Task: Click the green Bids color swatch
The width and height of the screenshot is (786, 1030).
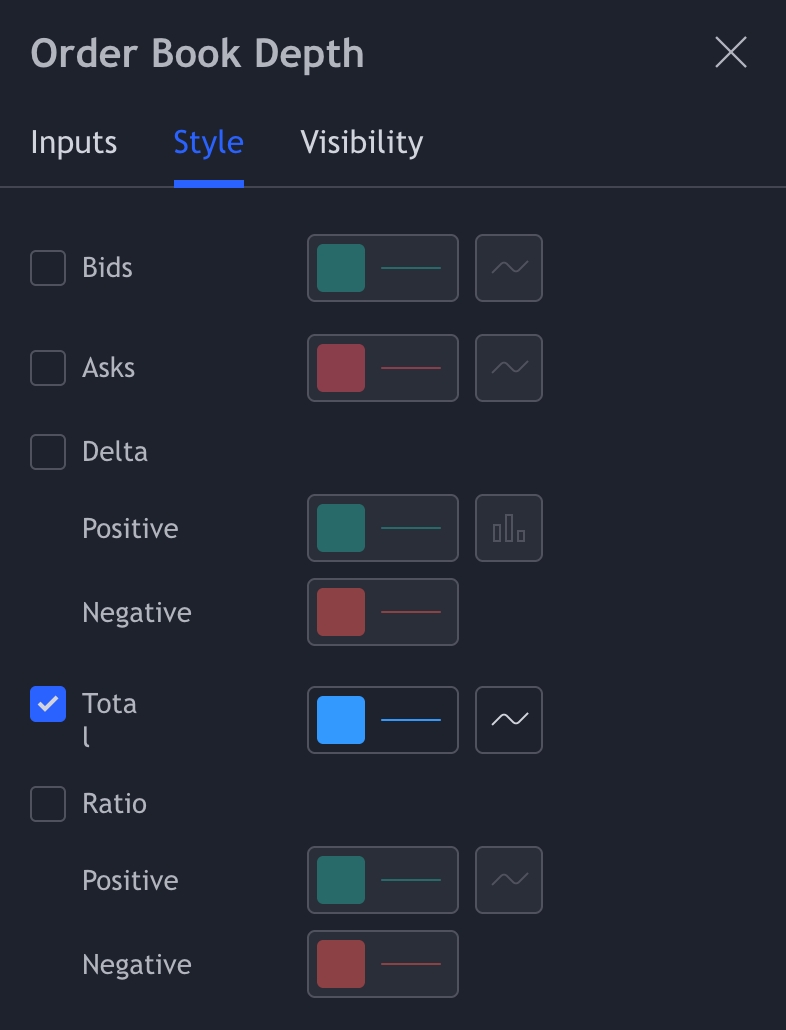Action: point(341,268)
